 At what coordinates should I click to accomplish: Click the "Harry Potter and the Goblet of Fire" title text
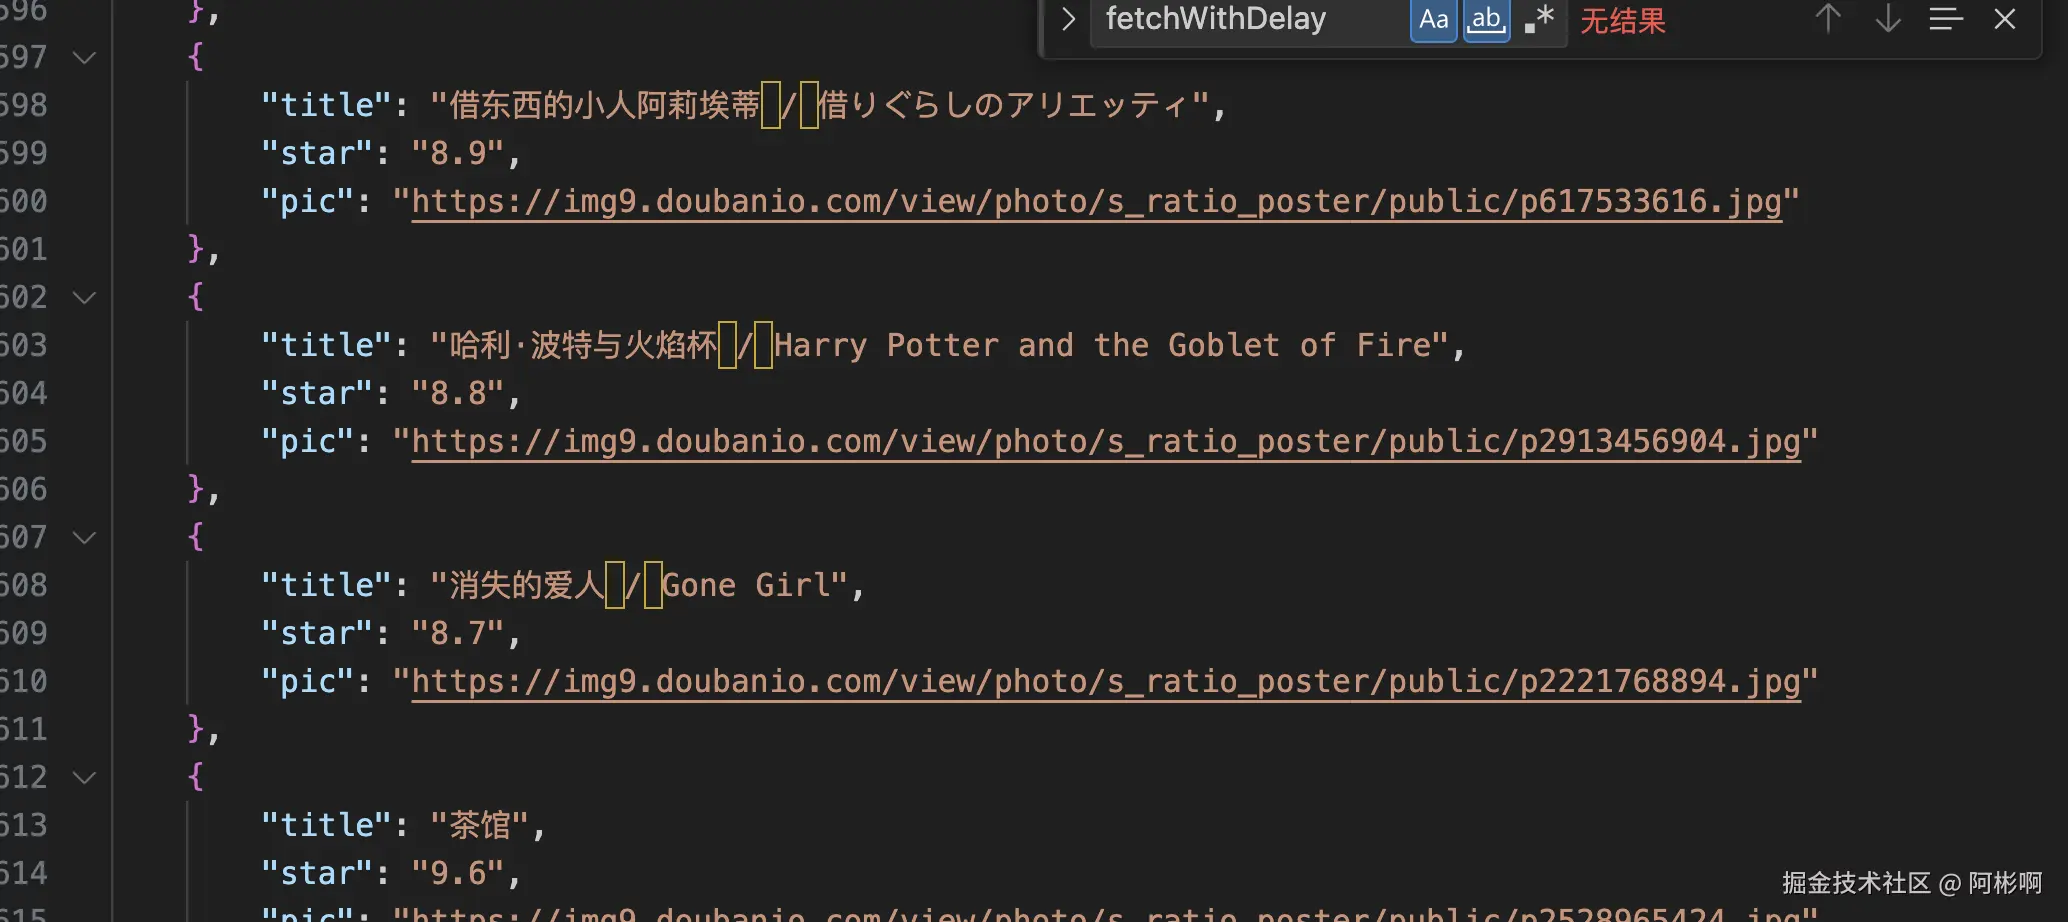pyautogui.click(x=1103, y=345)
